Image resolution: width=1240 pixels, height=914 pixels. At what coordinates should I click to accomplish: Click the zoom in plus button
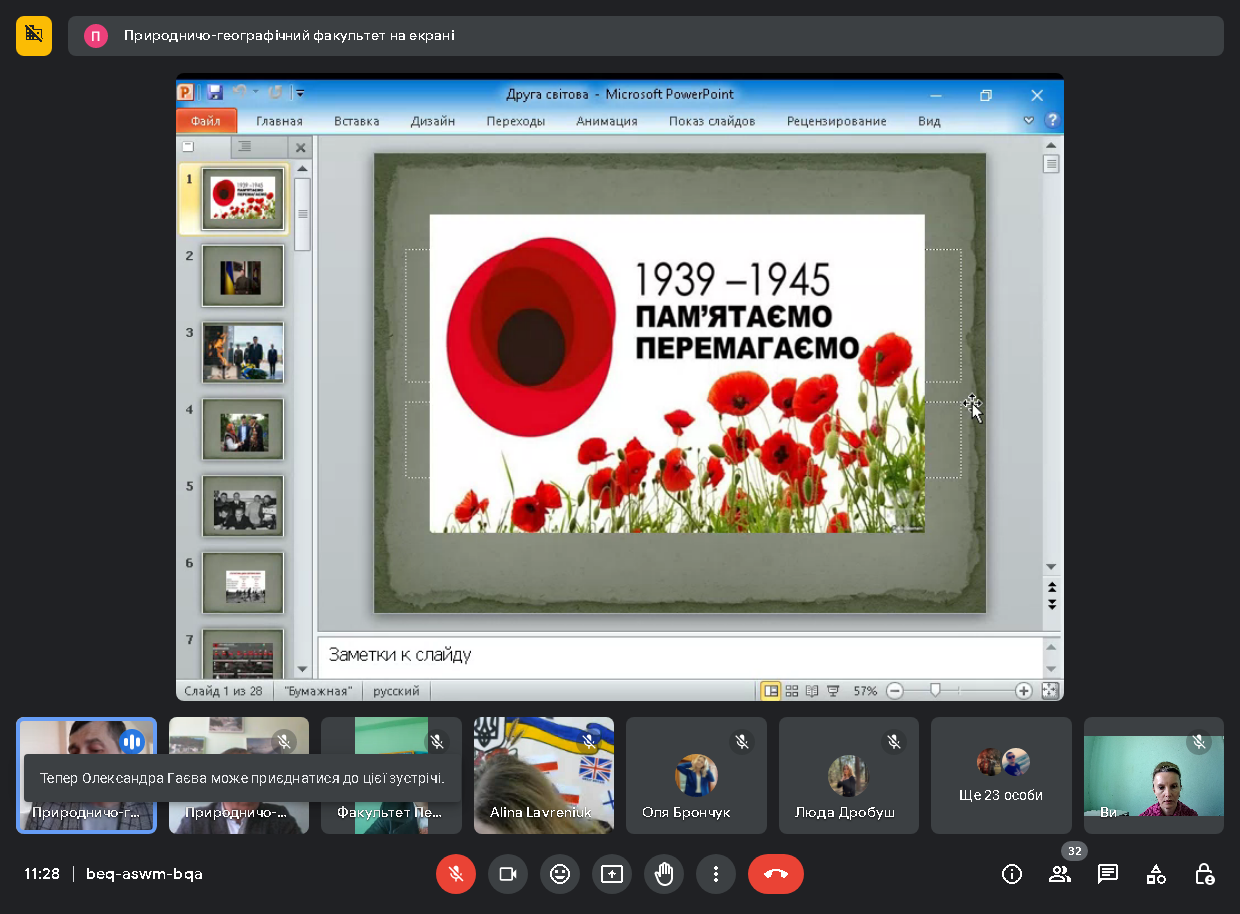1023,691
